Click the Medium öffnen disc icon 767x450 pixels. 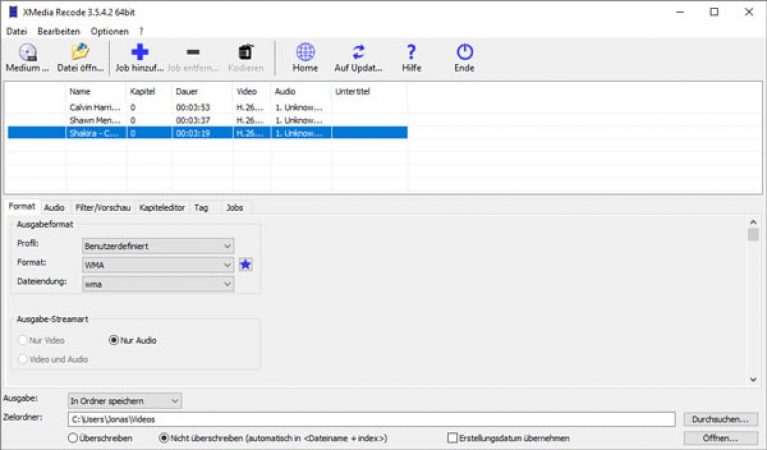click(27, 52)
